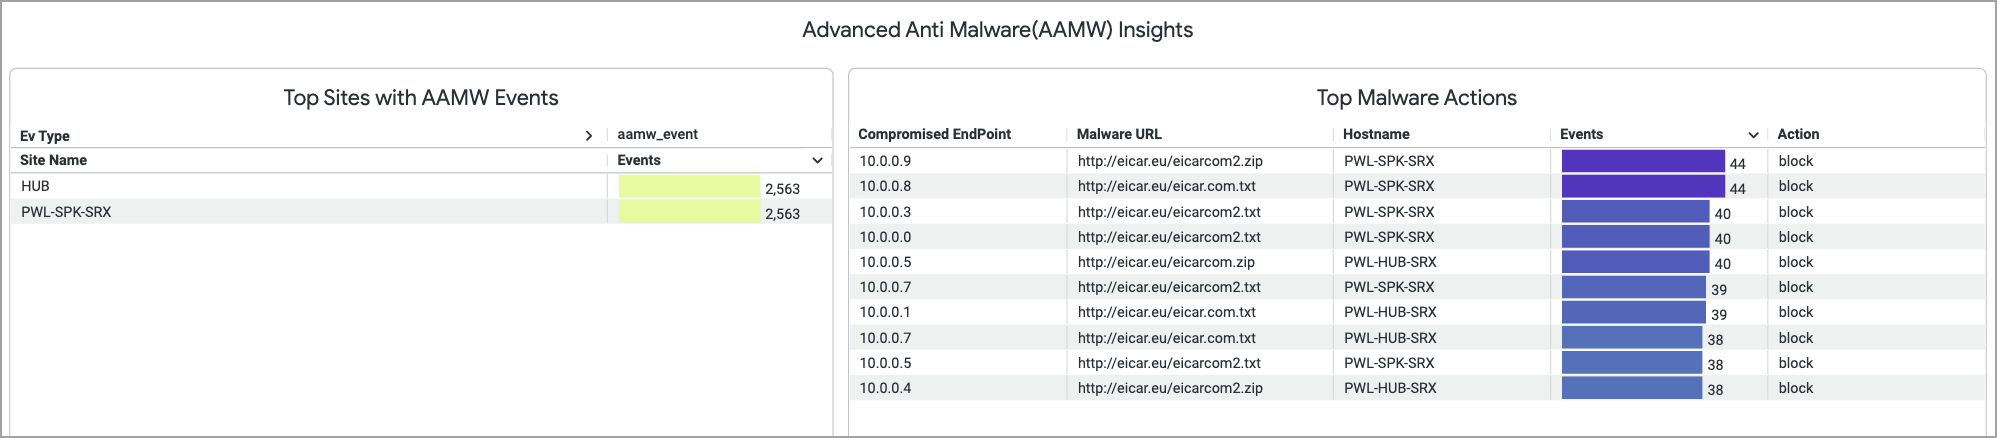Open the eicarcom2.zip URL for 10.0.0.9

tap(1170, 161)
